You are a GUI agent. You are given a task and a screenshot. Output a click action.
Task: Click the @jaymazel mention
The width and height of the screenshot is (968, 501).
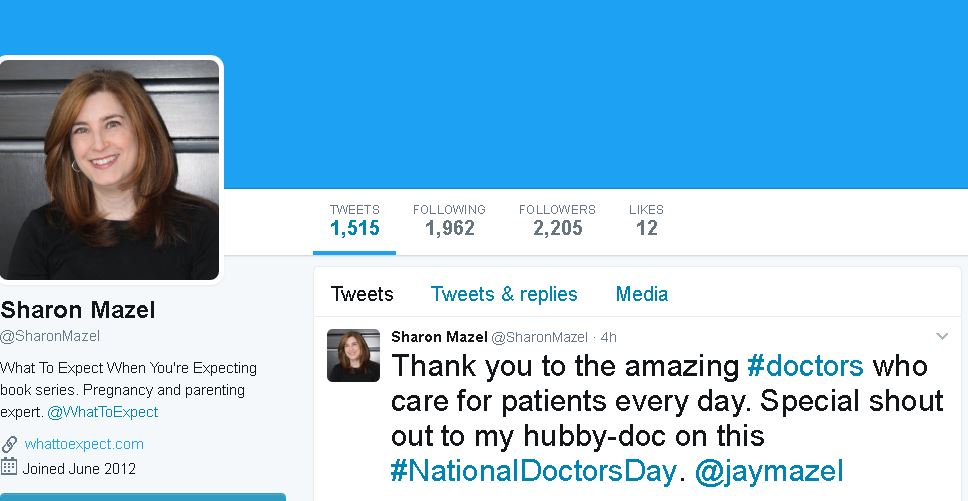[x=769, y=470]
